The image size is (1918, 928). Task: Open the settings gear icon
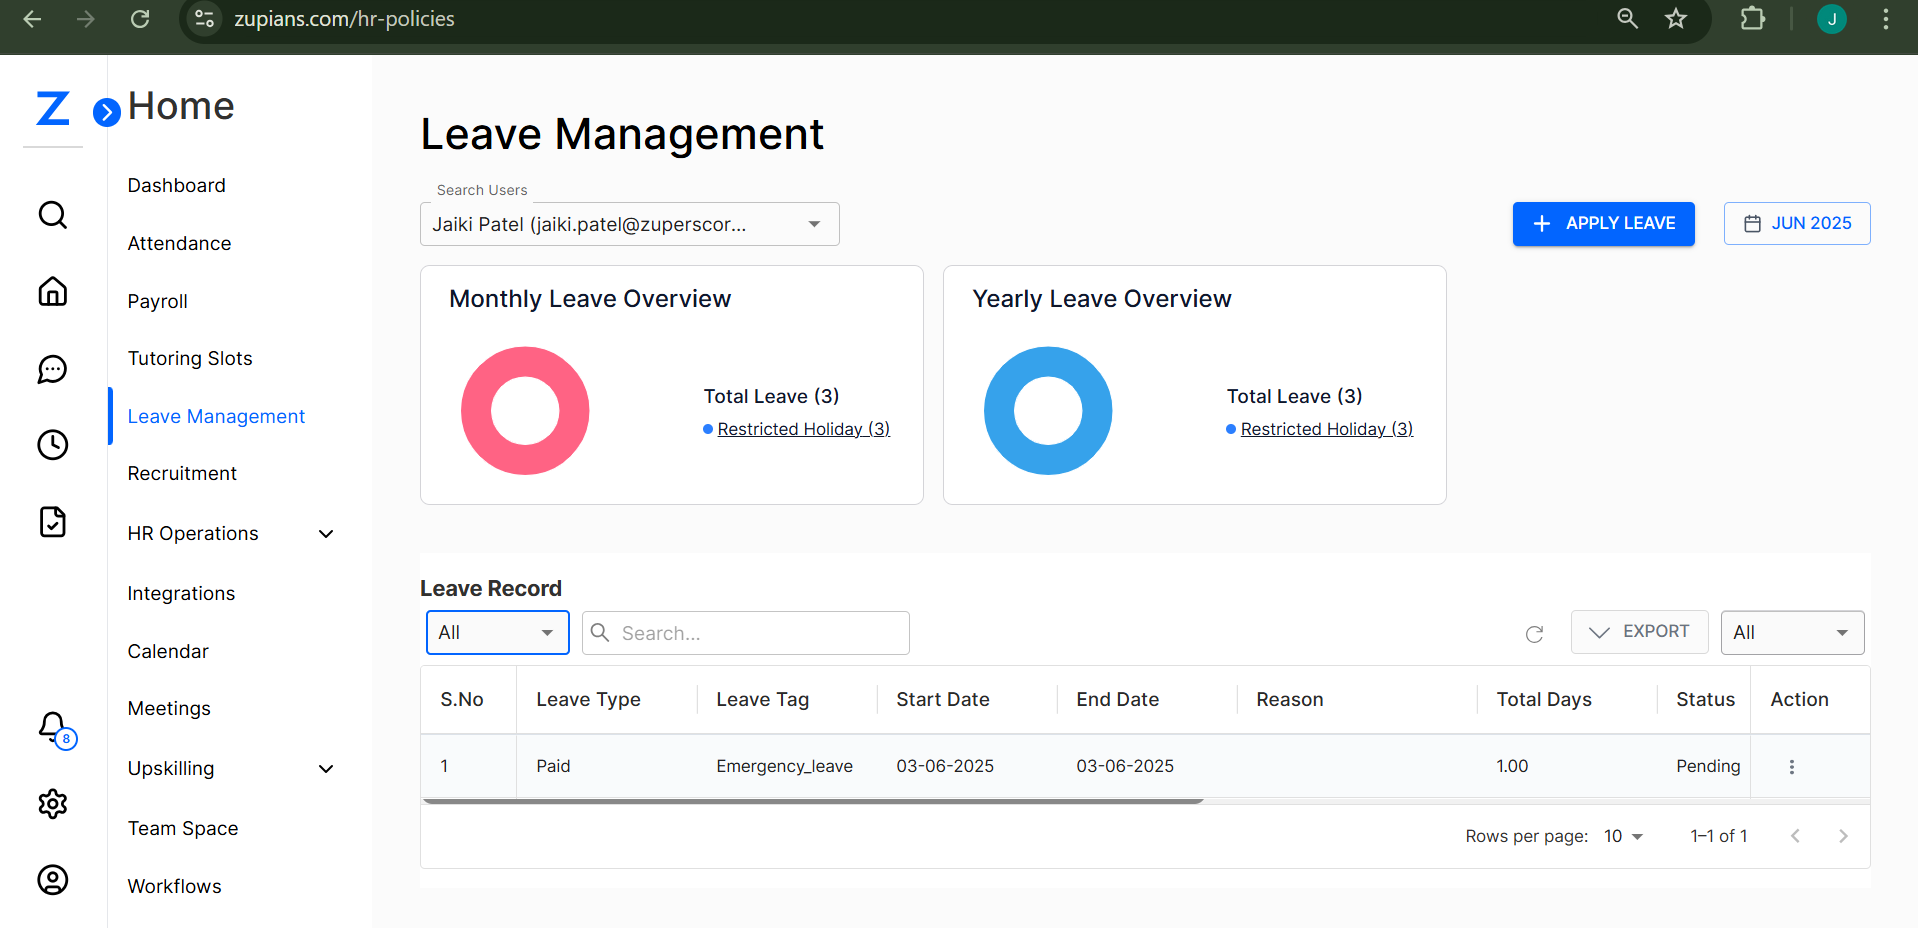click(52, 804)
